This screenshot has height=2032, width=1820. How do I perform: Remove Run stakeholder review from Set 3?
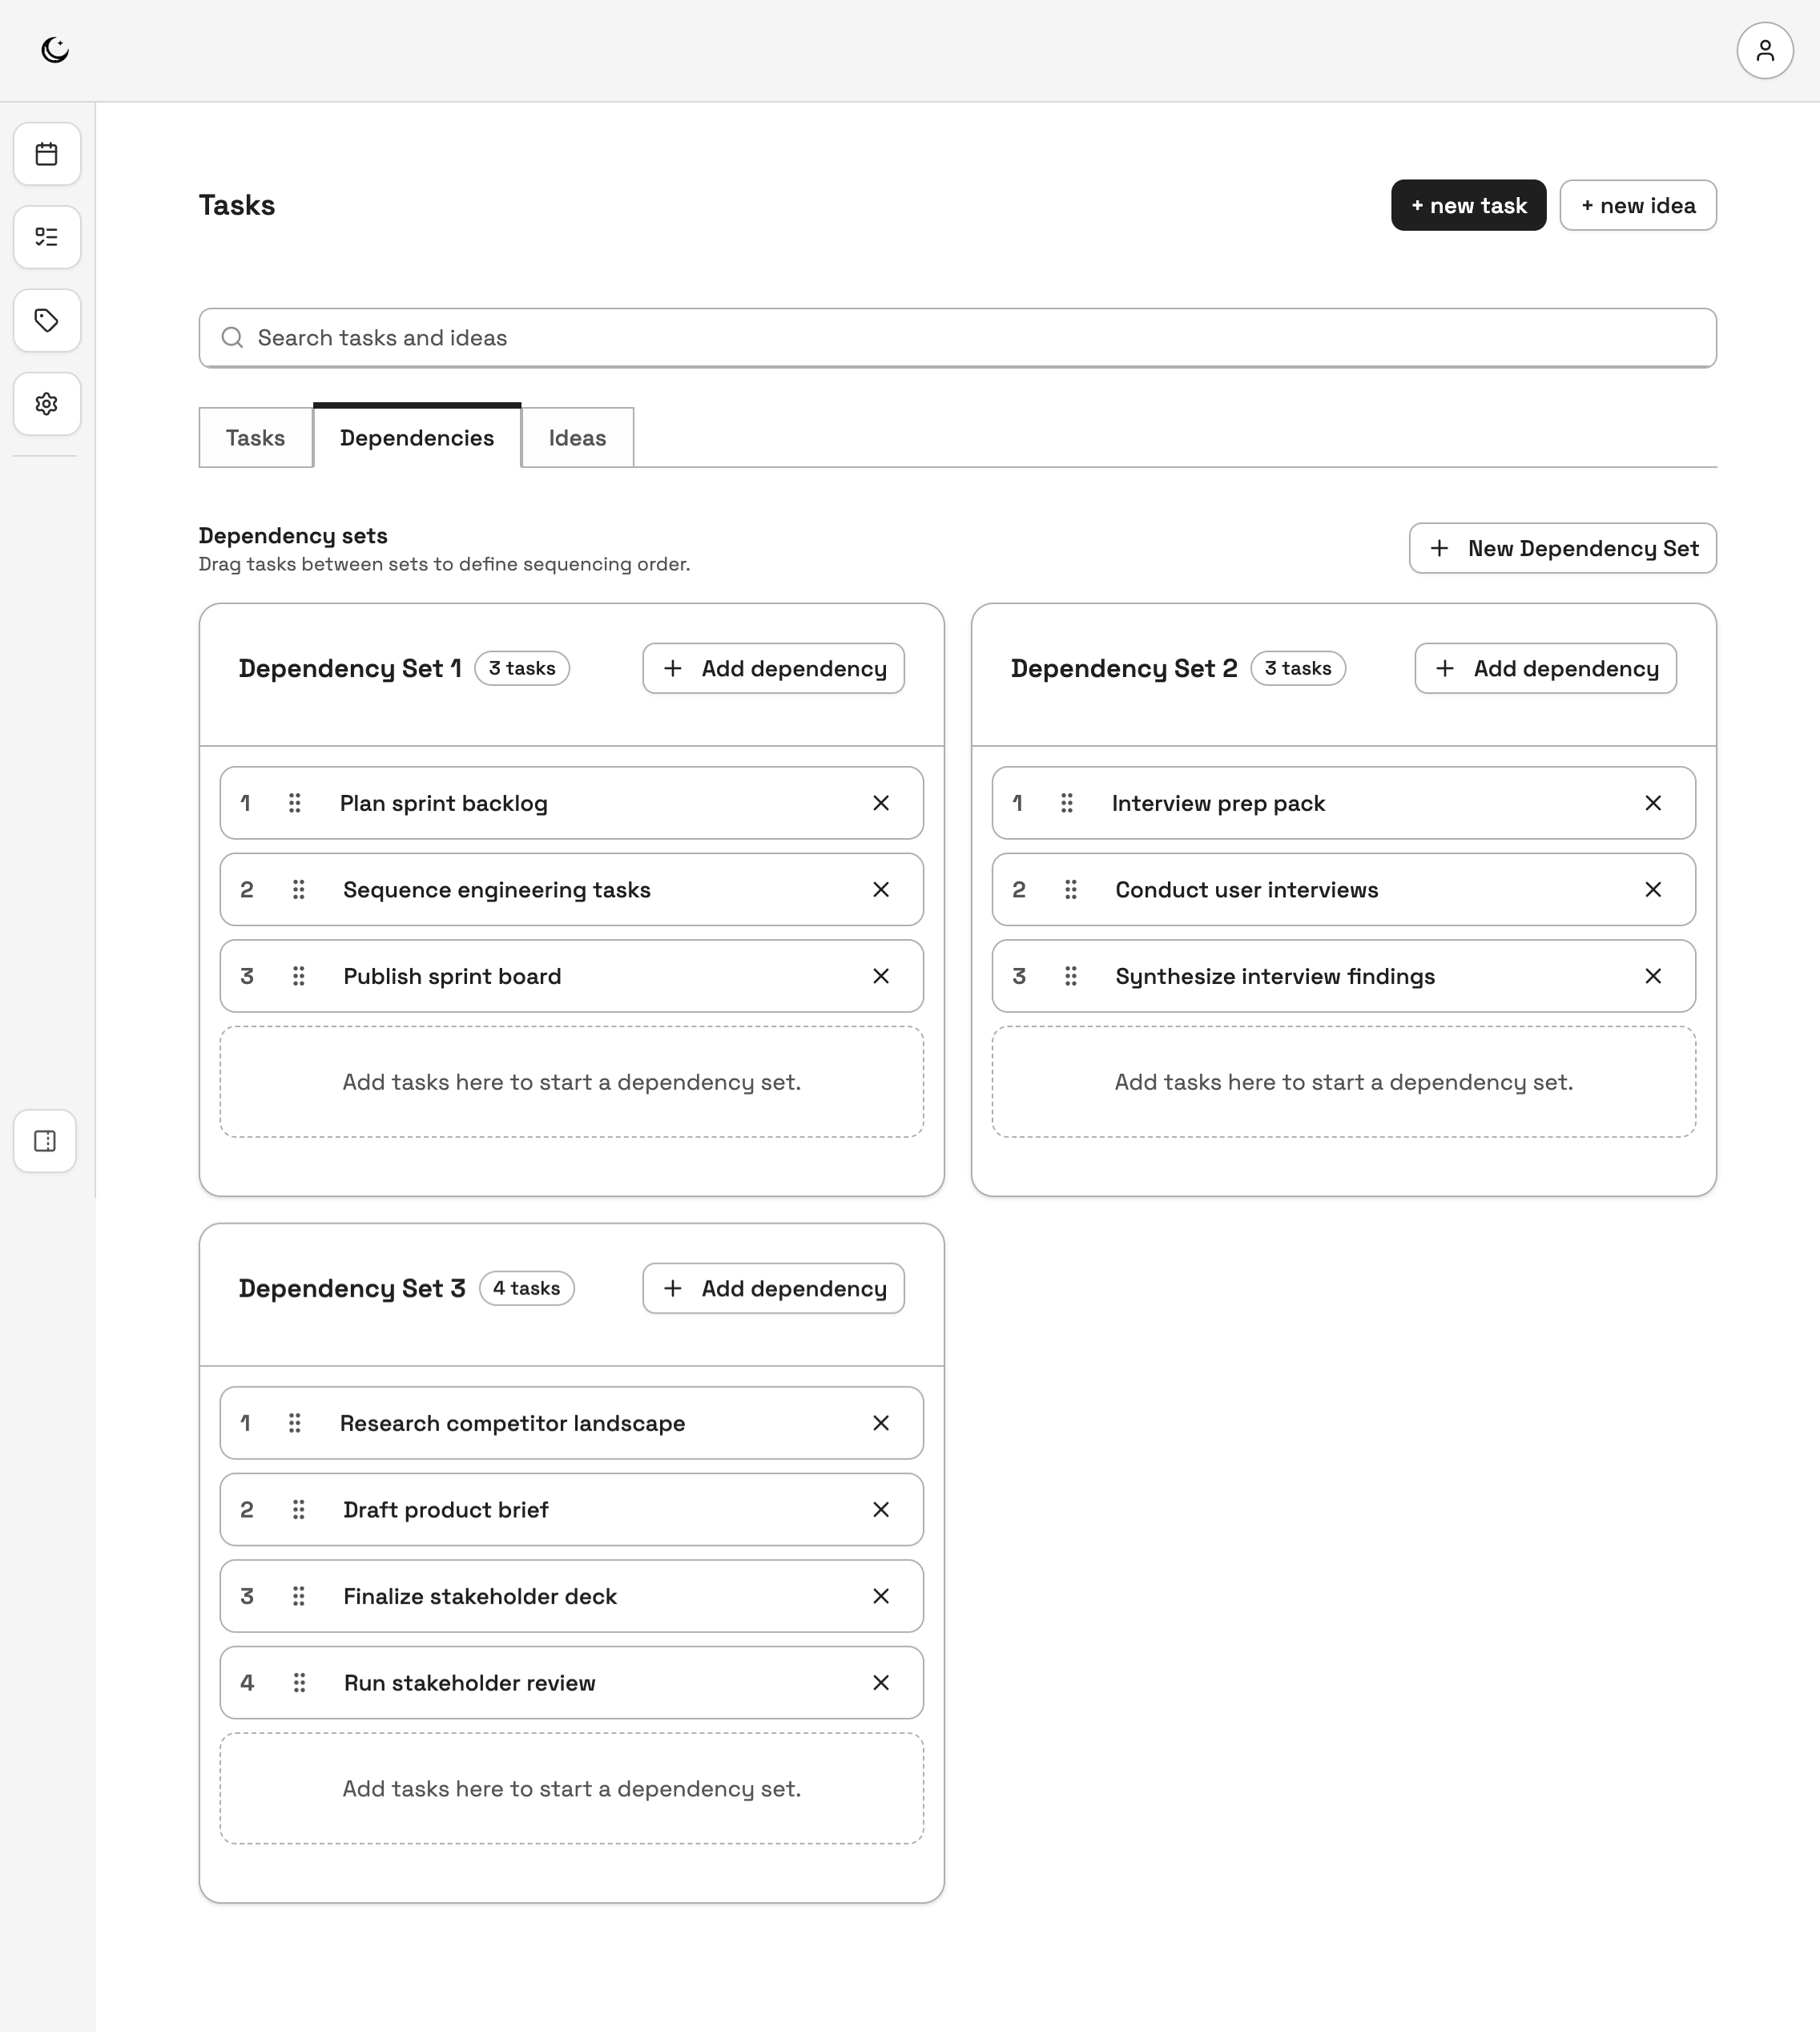(x=880, y=1683)
